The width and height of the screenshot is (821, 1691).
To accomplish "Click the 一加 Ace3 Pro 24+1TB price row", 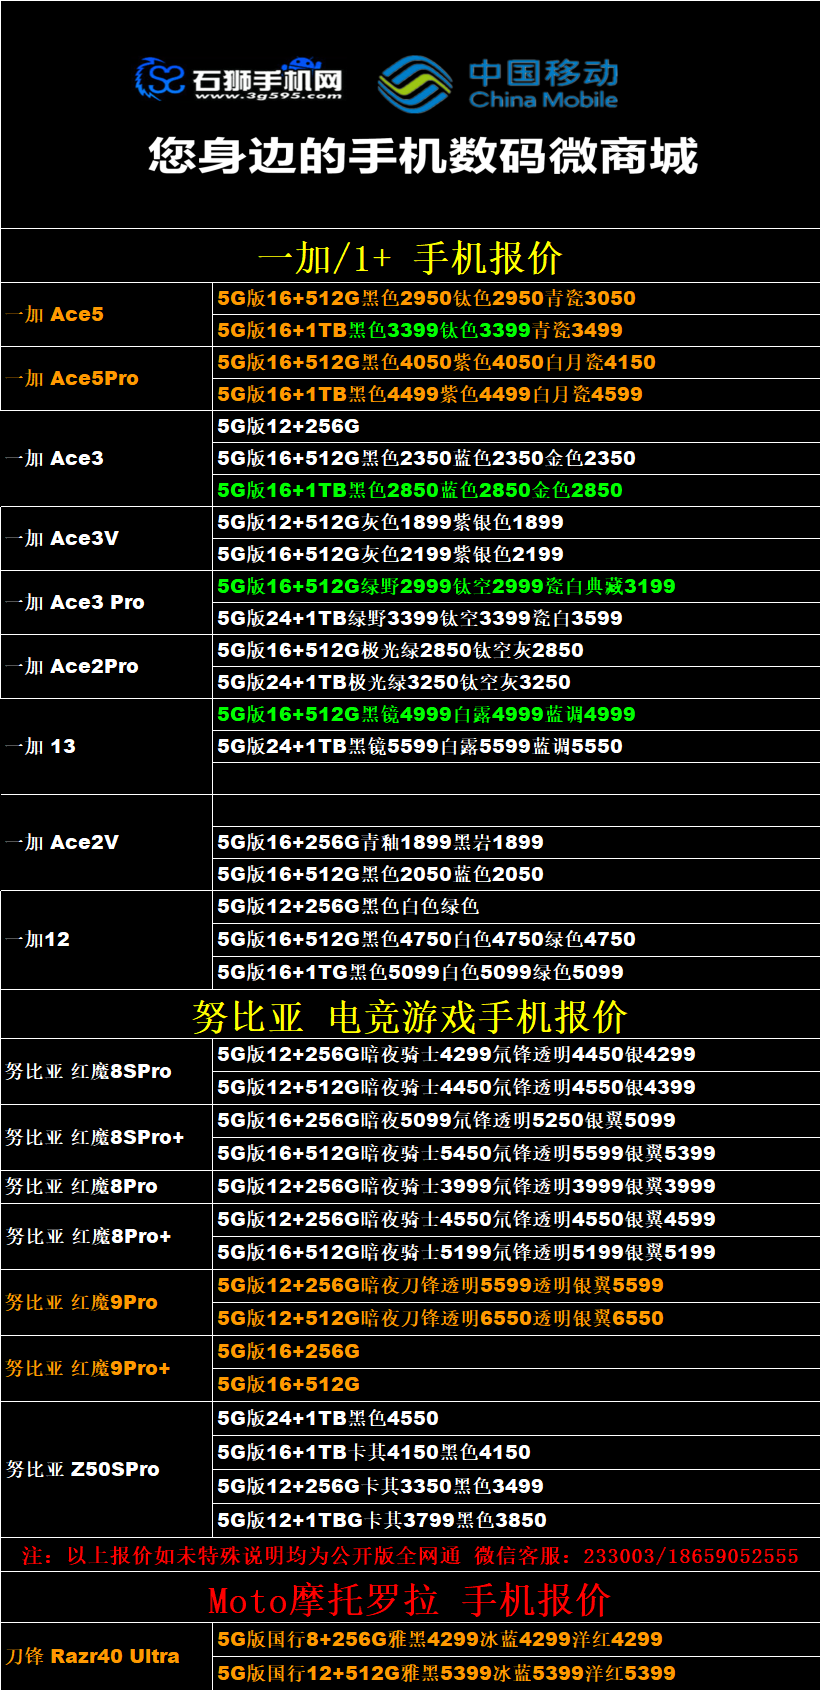I will pyautogui.click(x=420, y=619).
